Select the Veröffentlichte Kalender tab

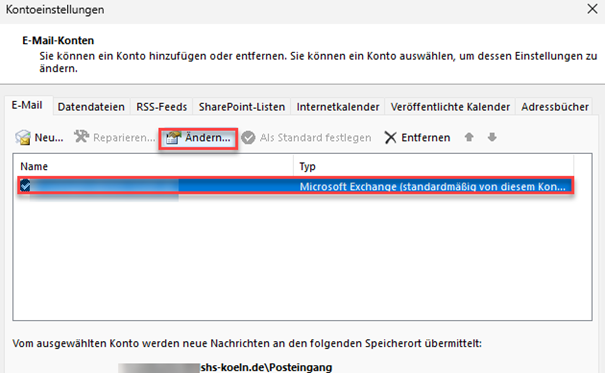(x=450, y=107)
